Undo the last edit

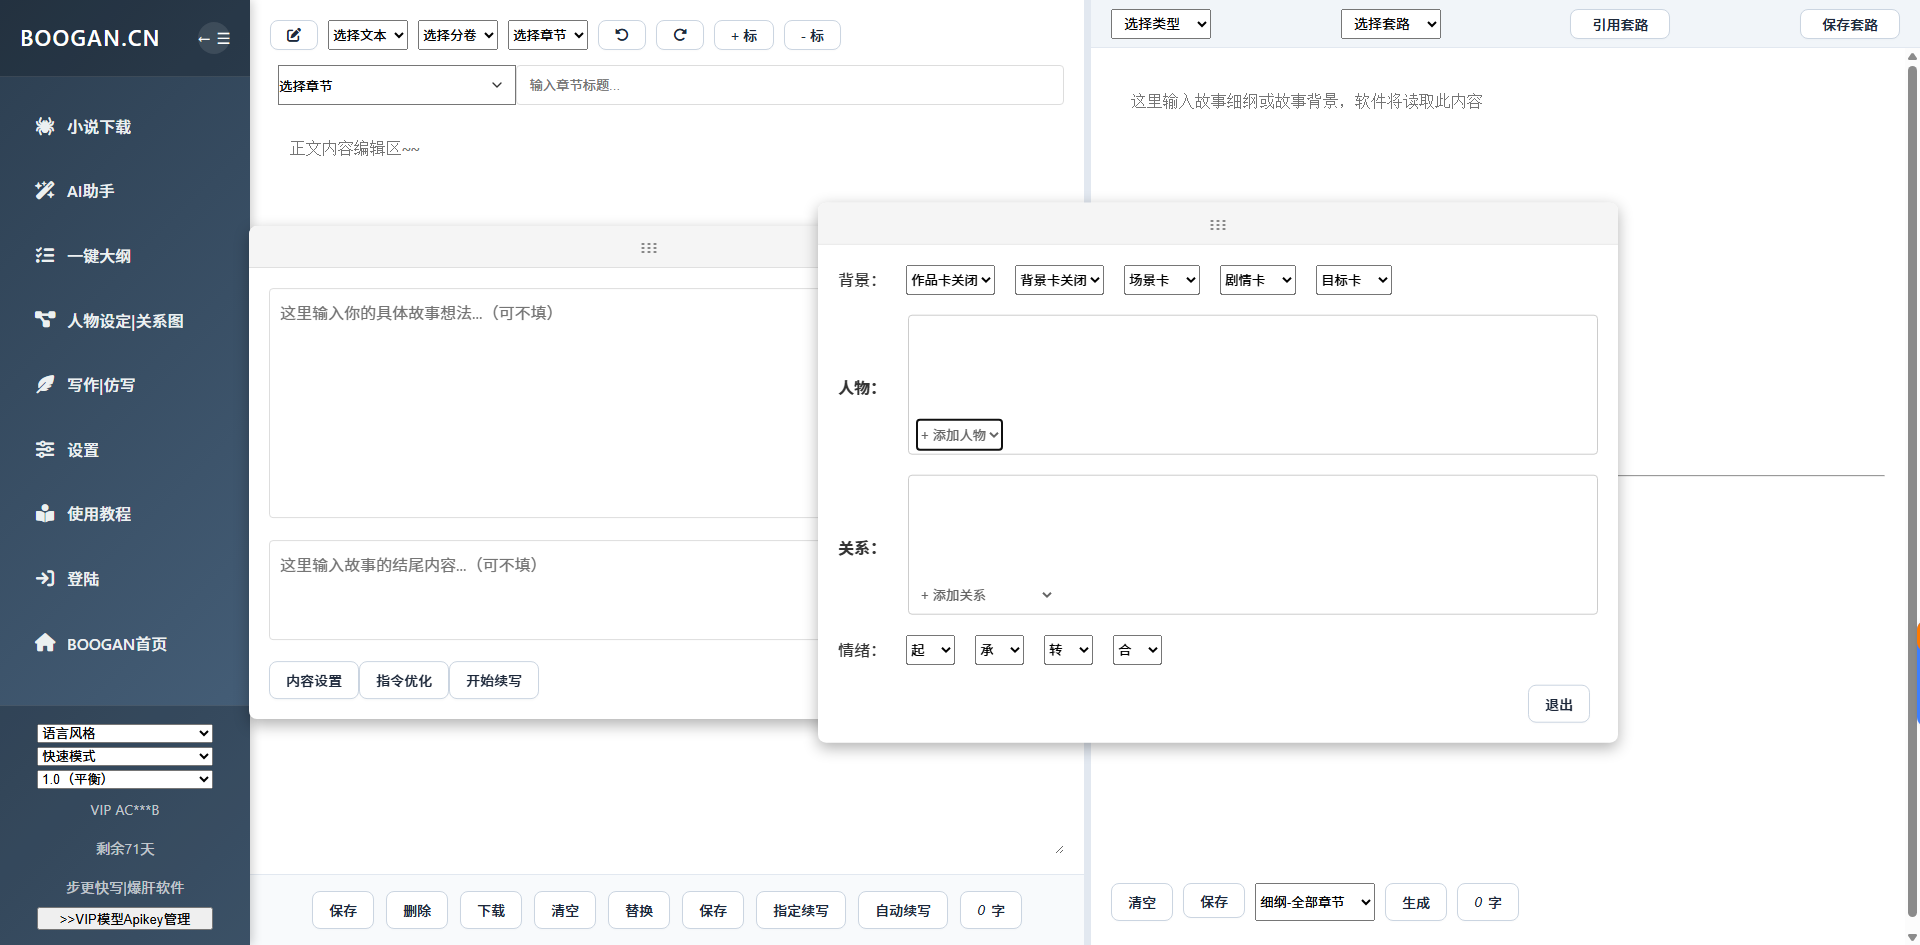pos(622,35)
